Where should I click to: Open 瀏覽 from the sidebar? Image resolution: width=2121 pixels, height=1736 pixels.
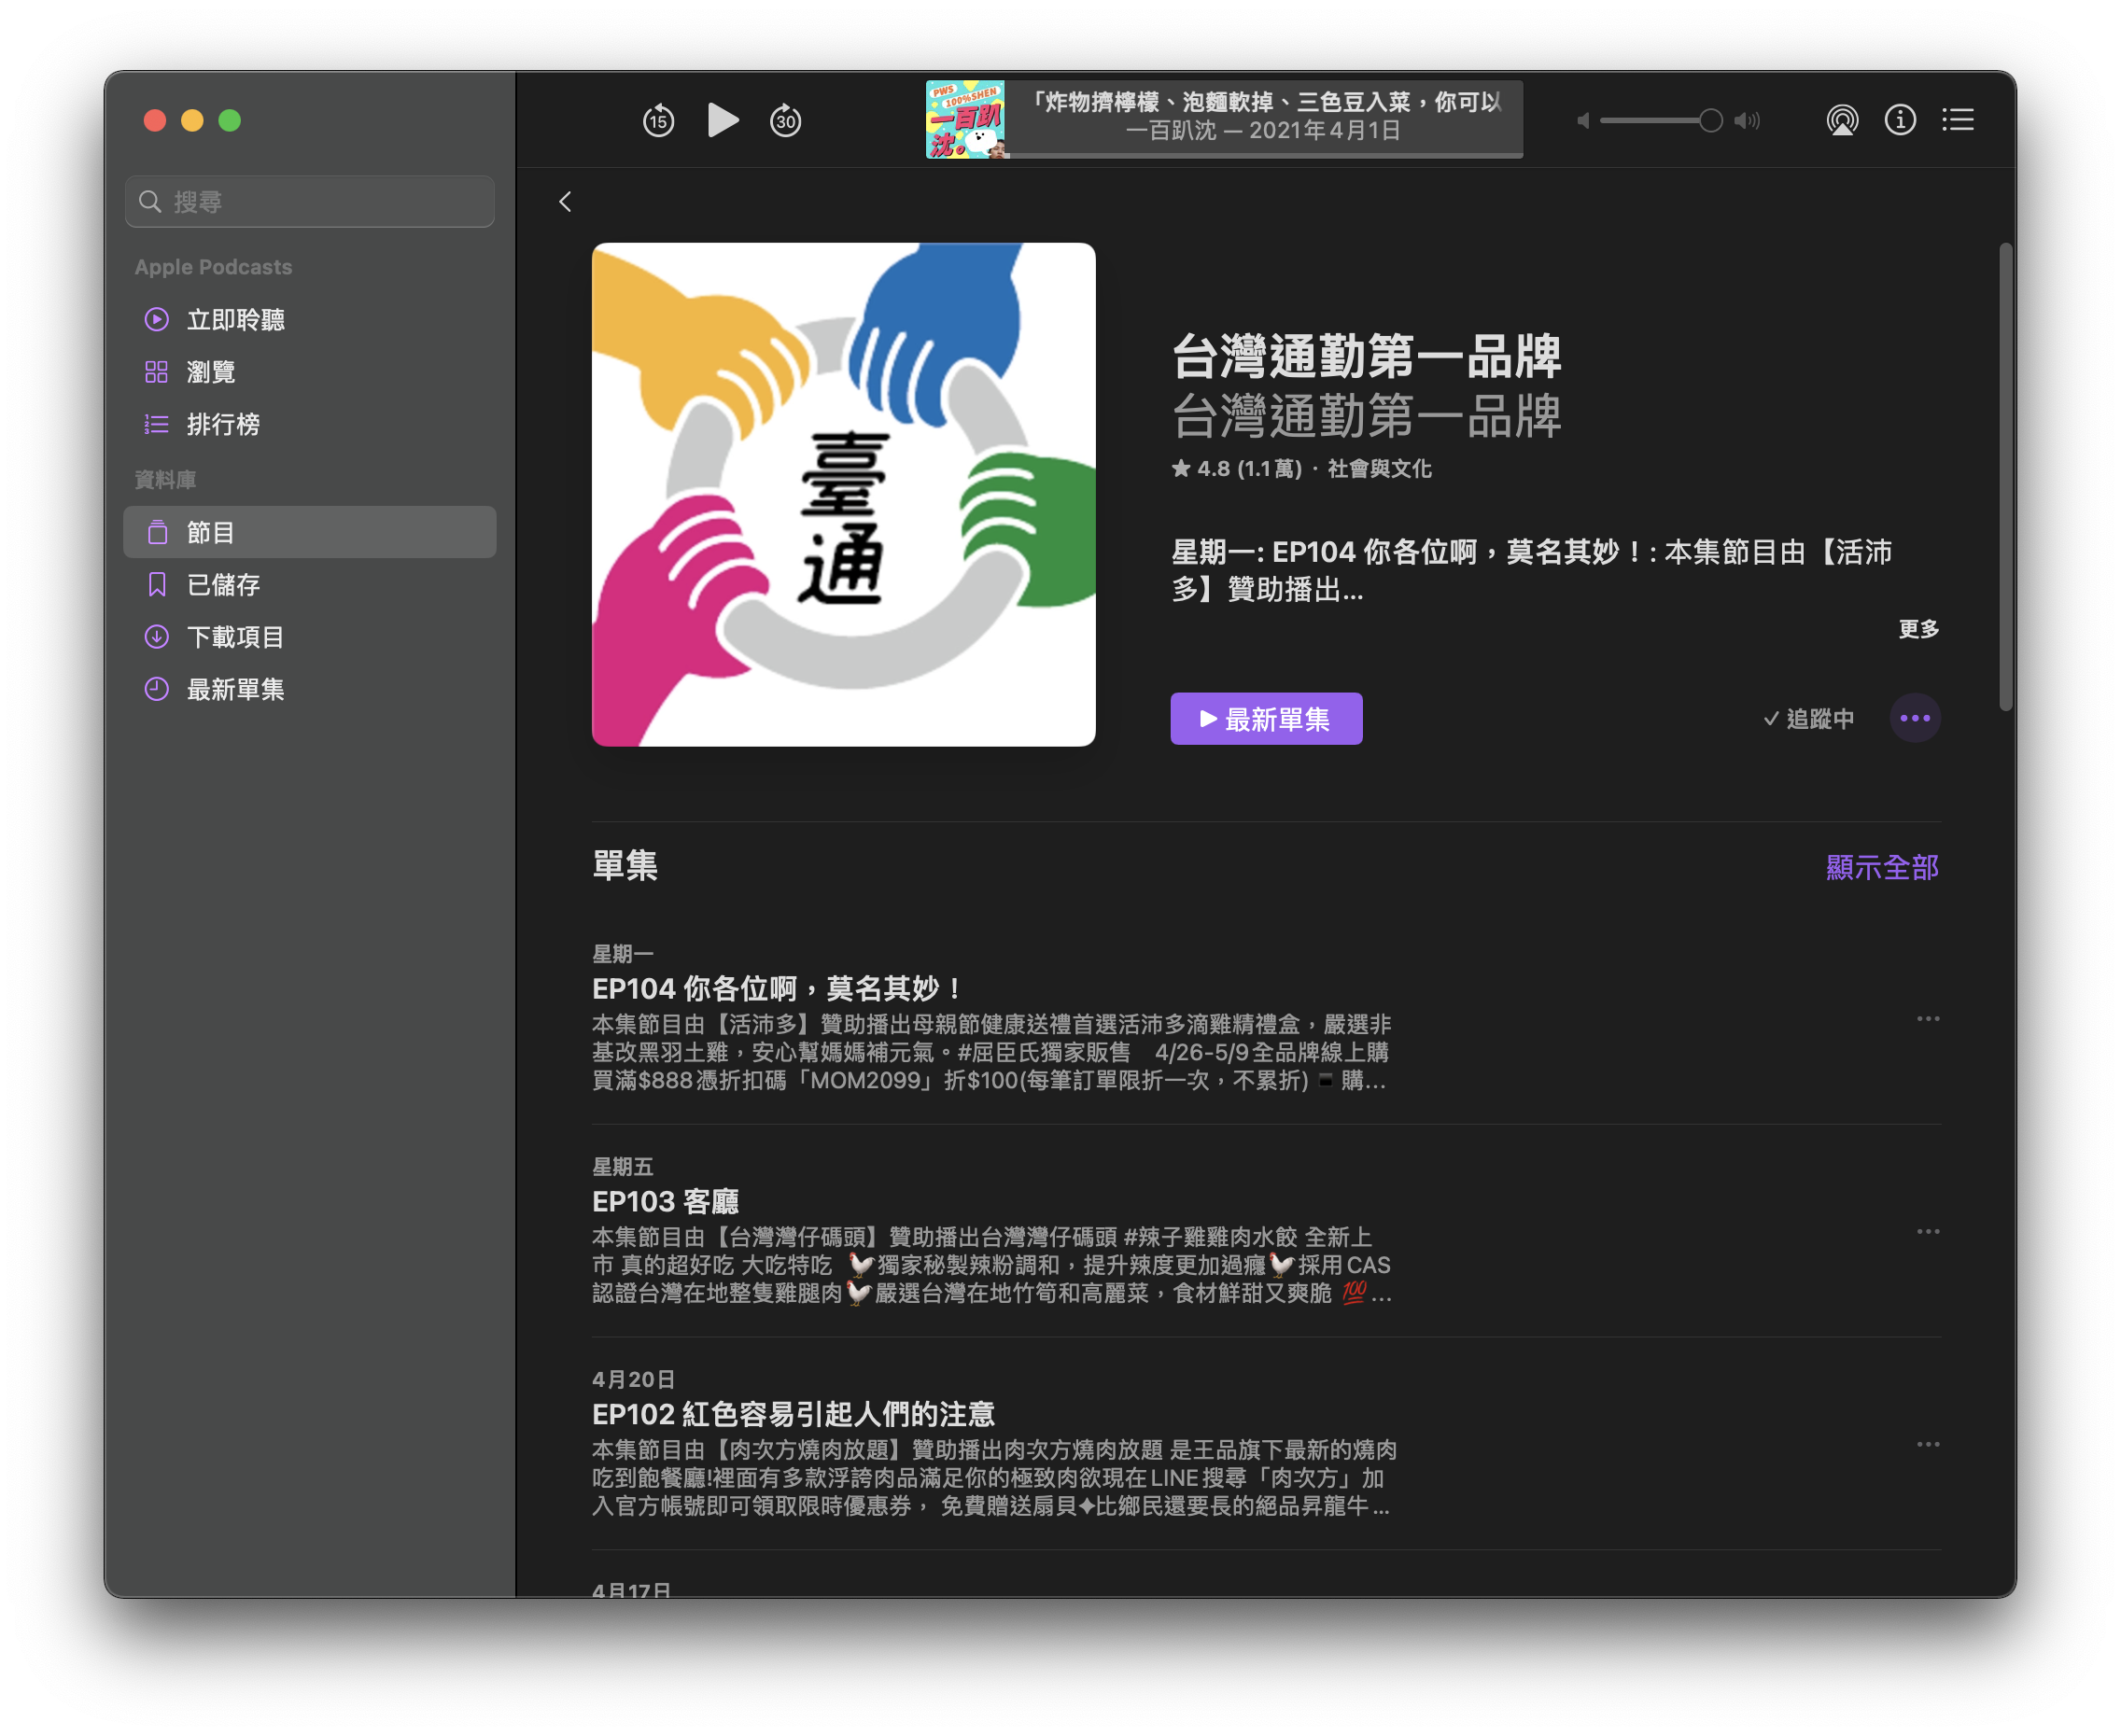click(211, 371)
